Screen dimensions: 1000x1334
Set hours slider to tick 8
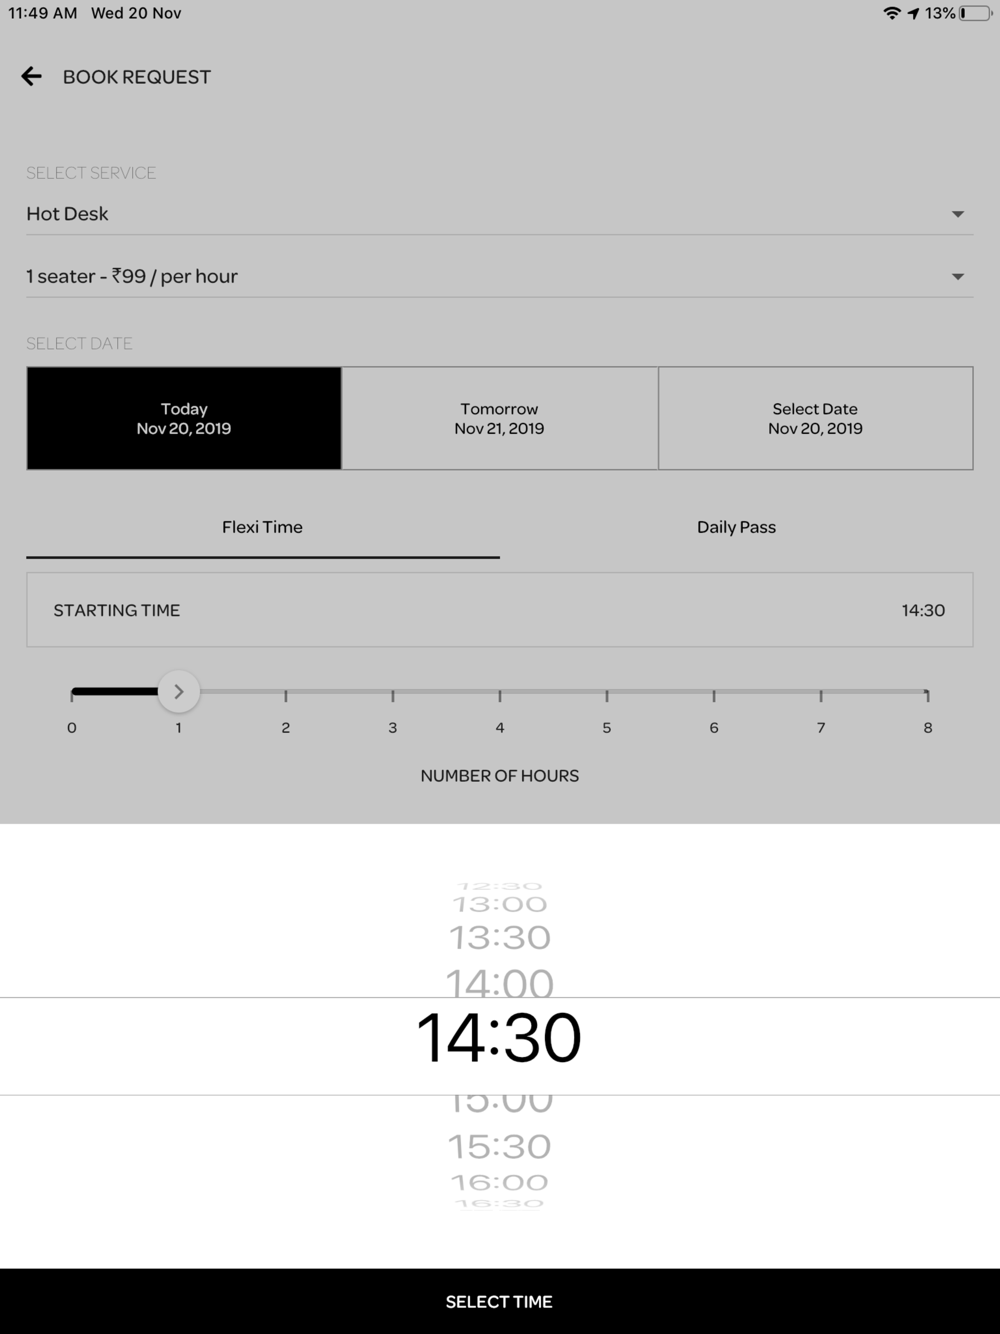[x=927, y=695]
